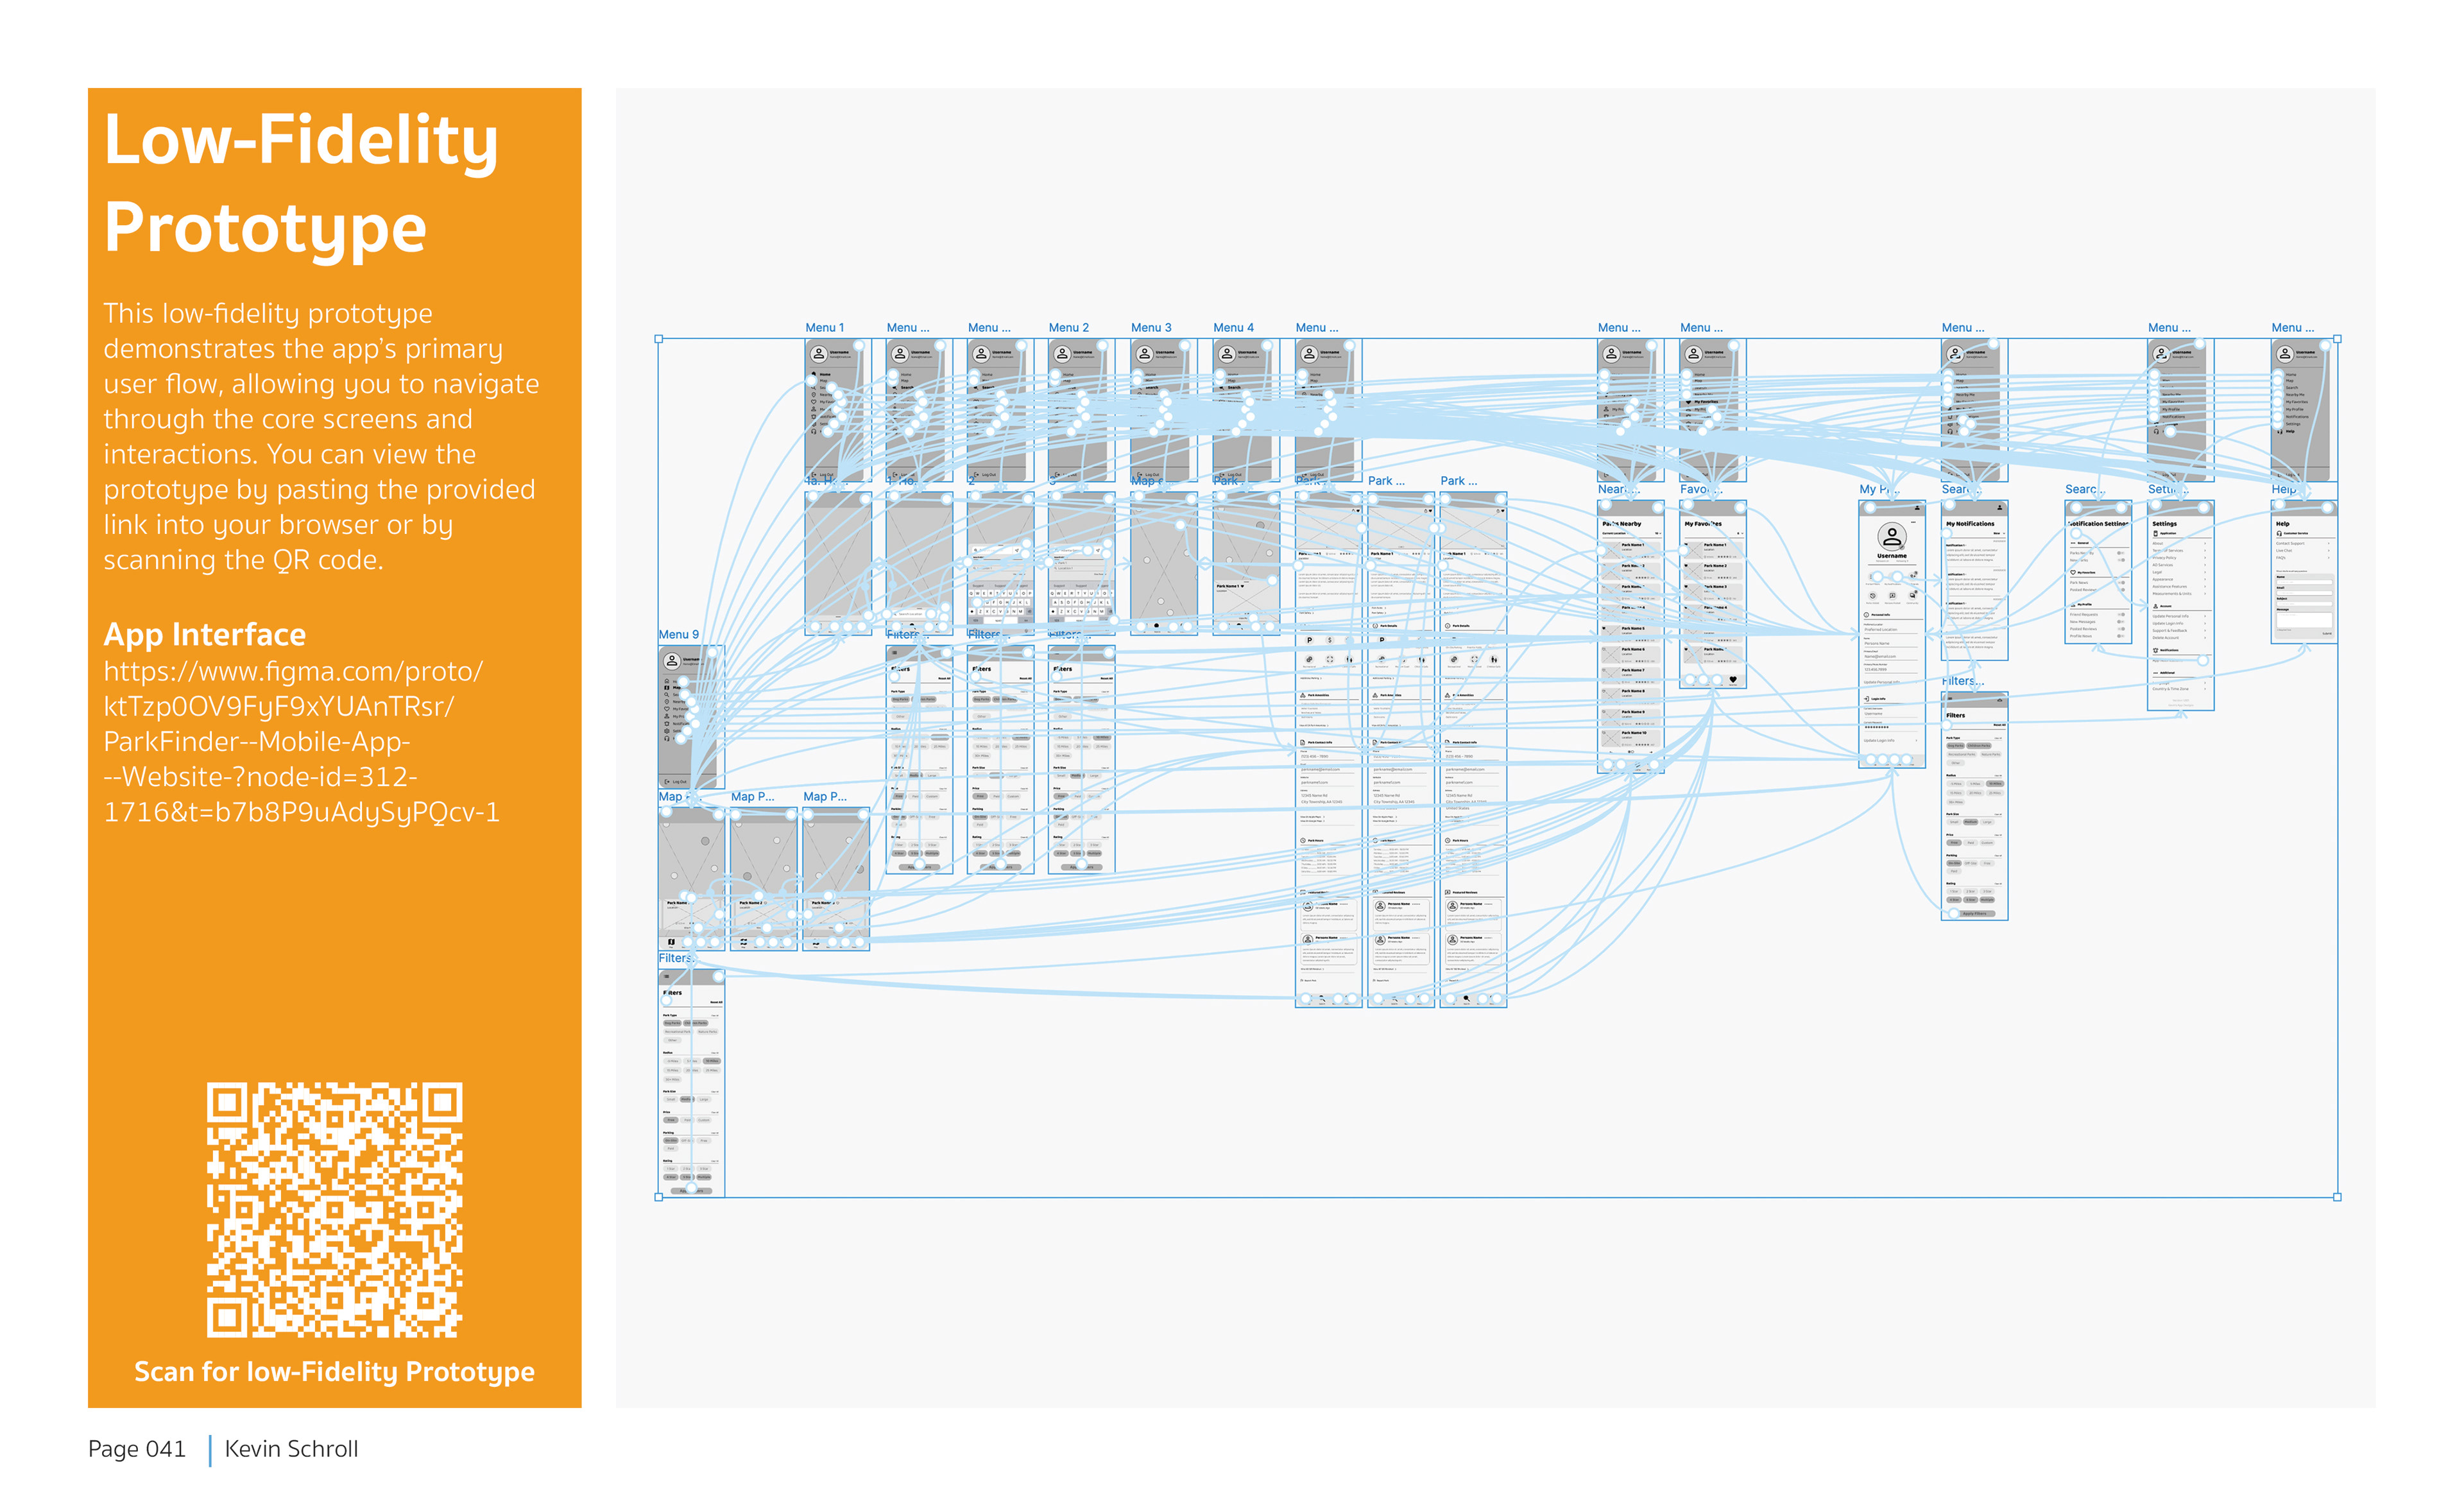The width and height of the screenshot is (2464, 1496).
Task: Click the bottom-right selection handle of the canvas
Action: (2337, 1197)
